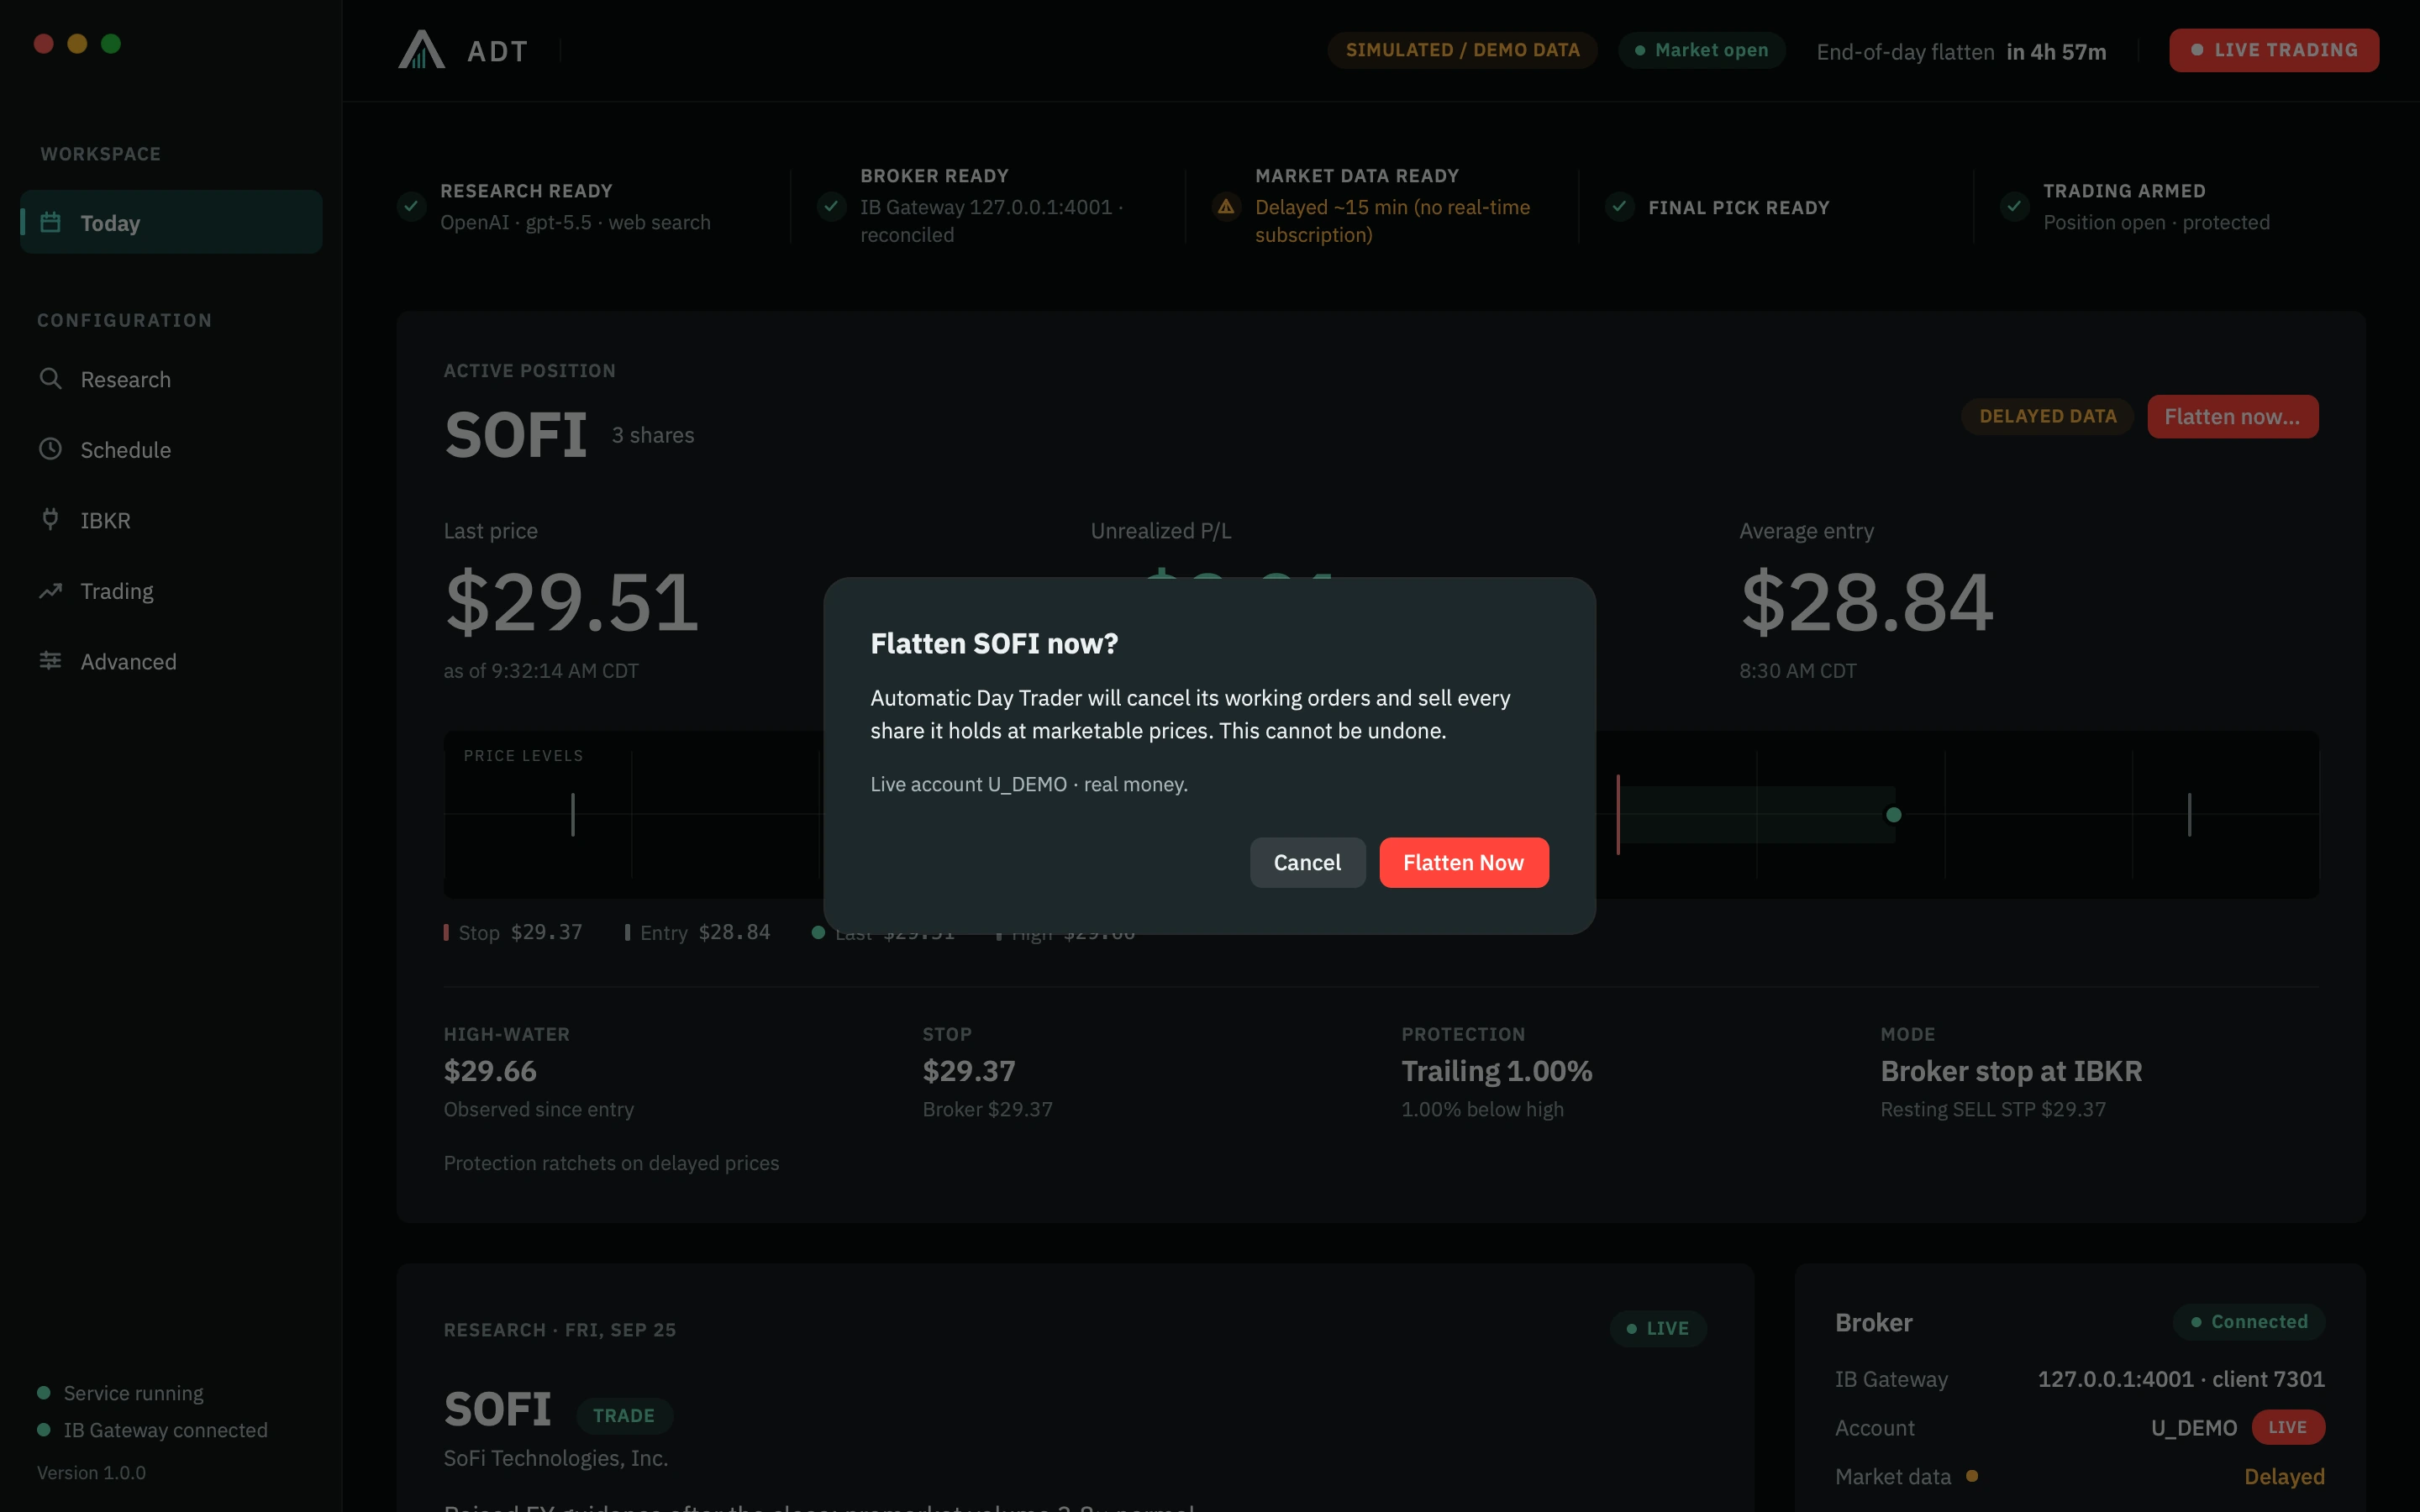
Task: Click the red stop marker on the price levels bar
Action: point(1618,814)
